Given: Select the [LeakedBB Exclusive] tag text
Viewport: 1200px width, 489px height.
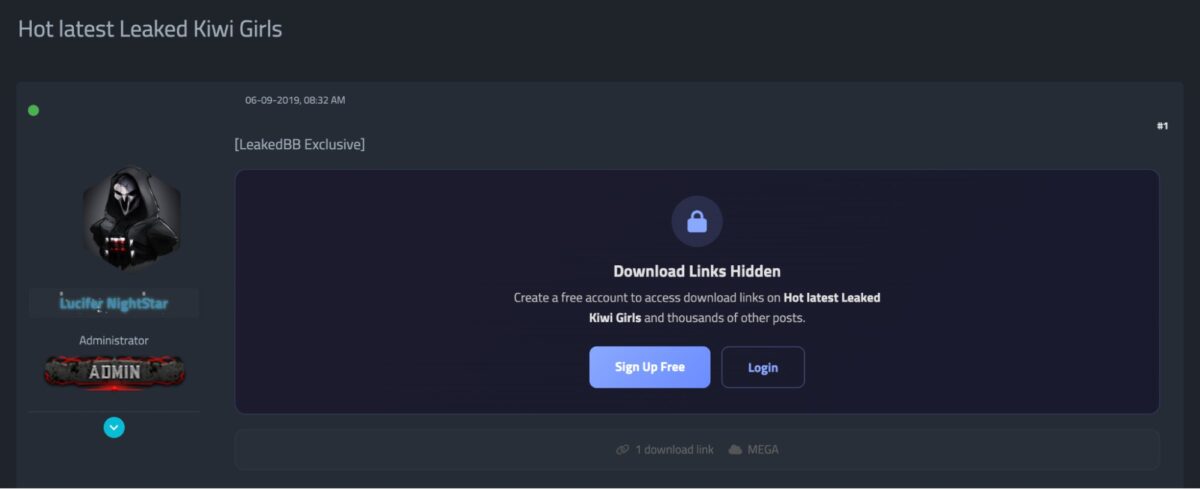Looking at the screenshot, I should [300, 145].
